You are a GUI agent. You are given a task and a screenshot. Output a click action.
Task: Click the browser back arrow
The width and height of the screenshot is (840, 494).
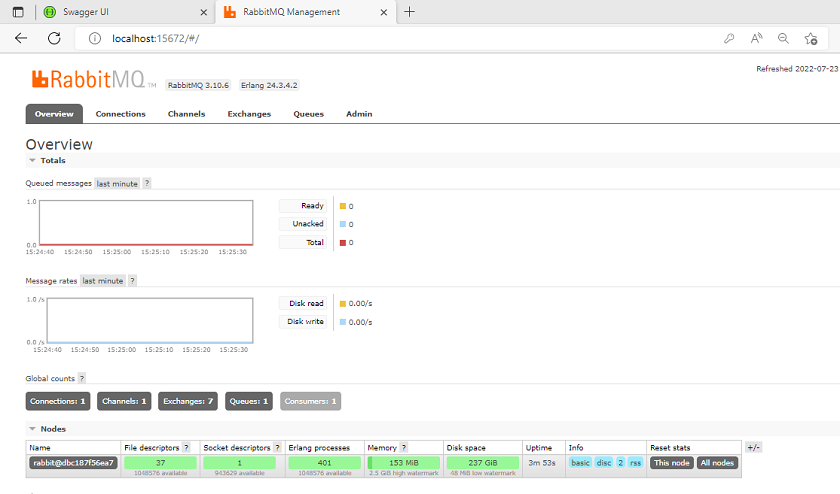pyautogui.click(x=21, y=38)
